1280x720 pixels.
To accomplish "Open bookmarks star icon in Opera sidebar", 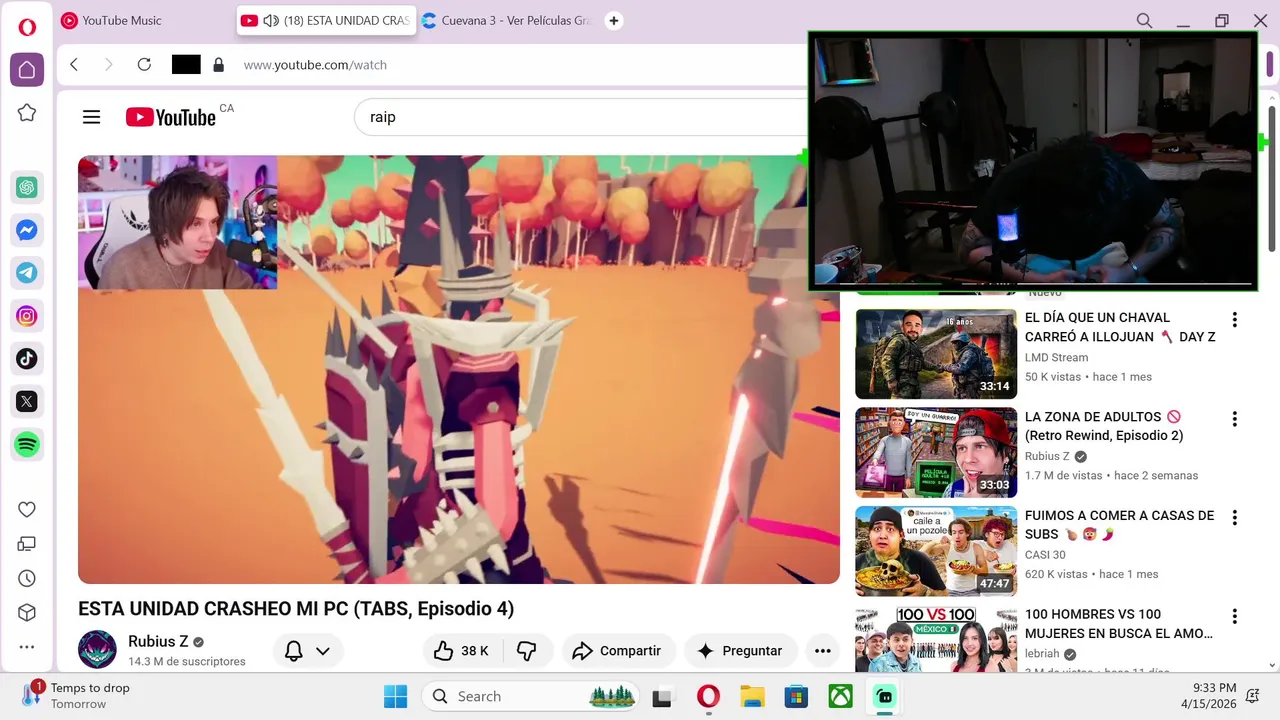I will (27, 113).
